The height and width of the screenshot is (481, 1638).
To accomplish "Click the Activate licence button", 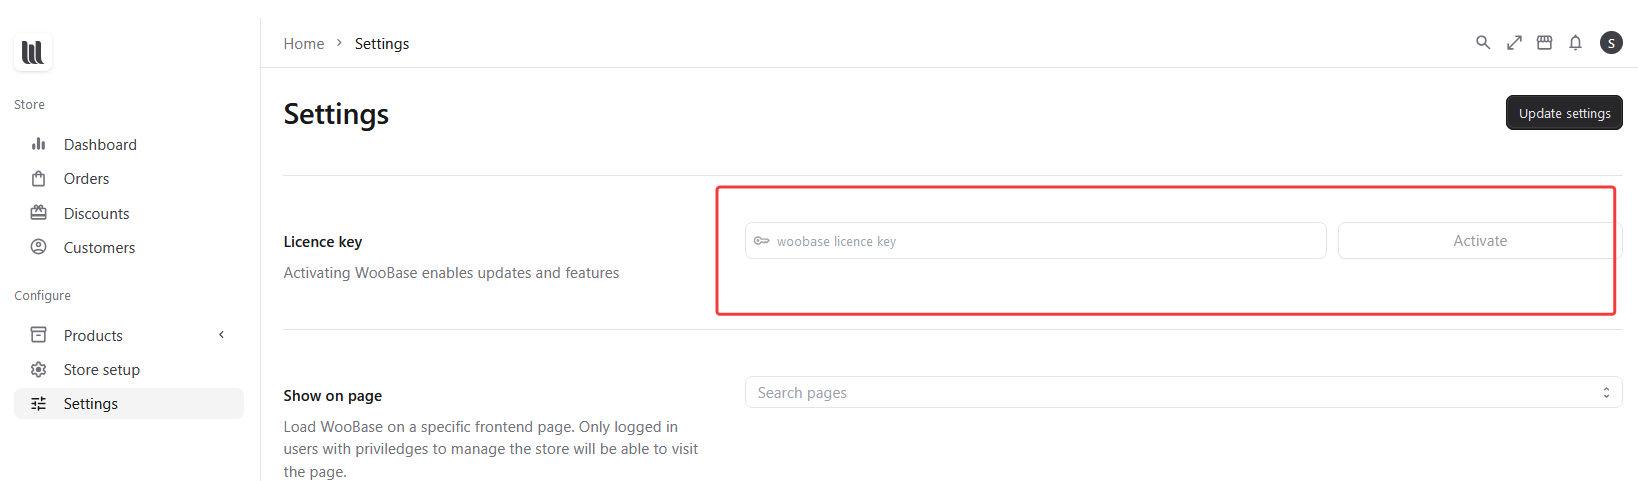I will [1479, 241].
